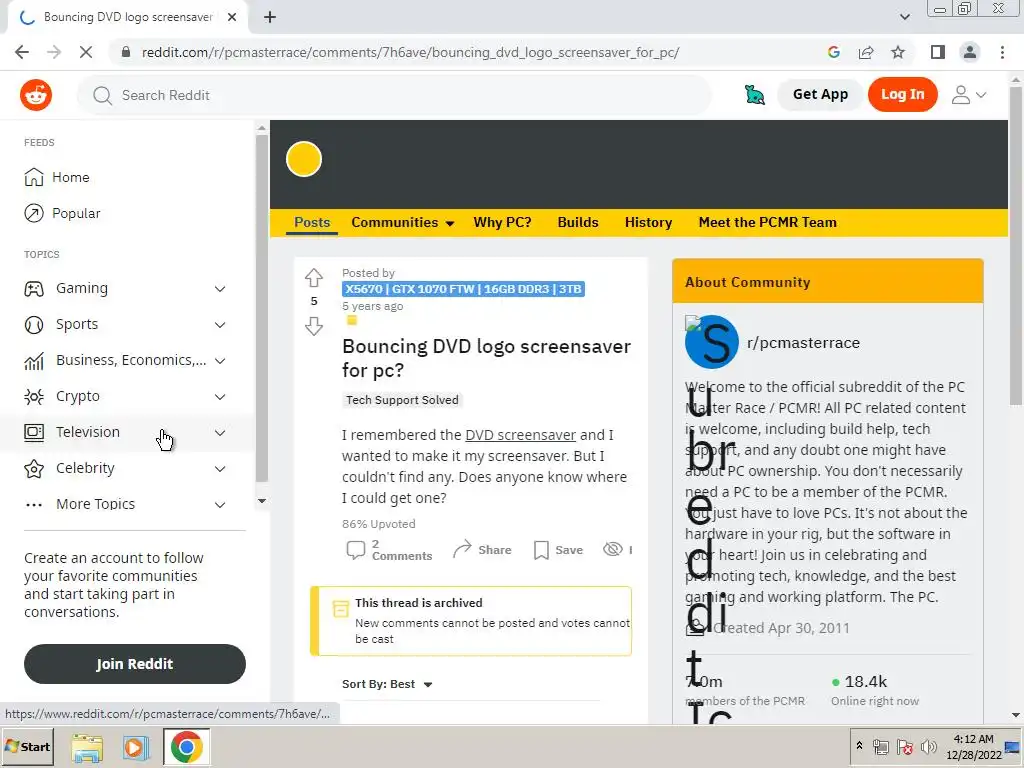Click the Reddit search magnifier icon
Image resolution: width=1024 pixels, height=768 pixels.
point(103,95)
